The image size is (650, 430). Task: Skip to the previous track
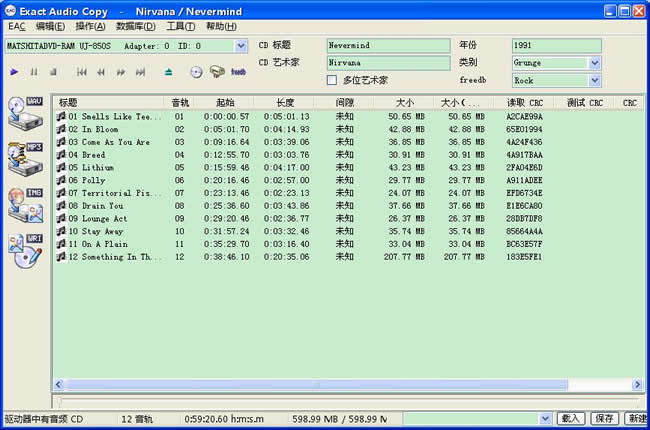pos(82,72)
